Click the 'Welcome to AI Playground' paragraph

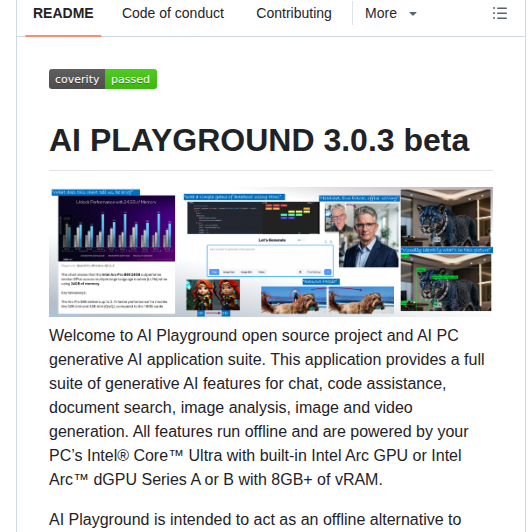pos(267,407)
